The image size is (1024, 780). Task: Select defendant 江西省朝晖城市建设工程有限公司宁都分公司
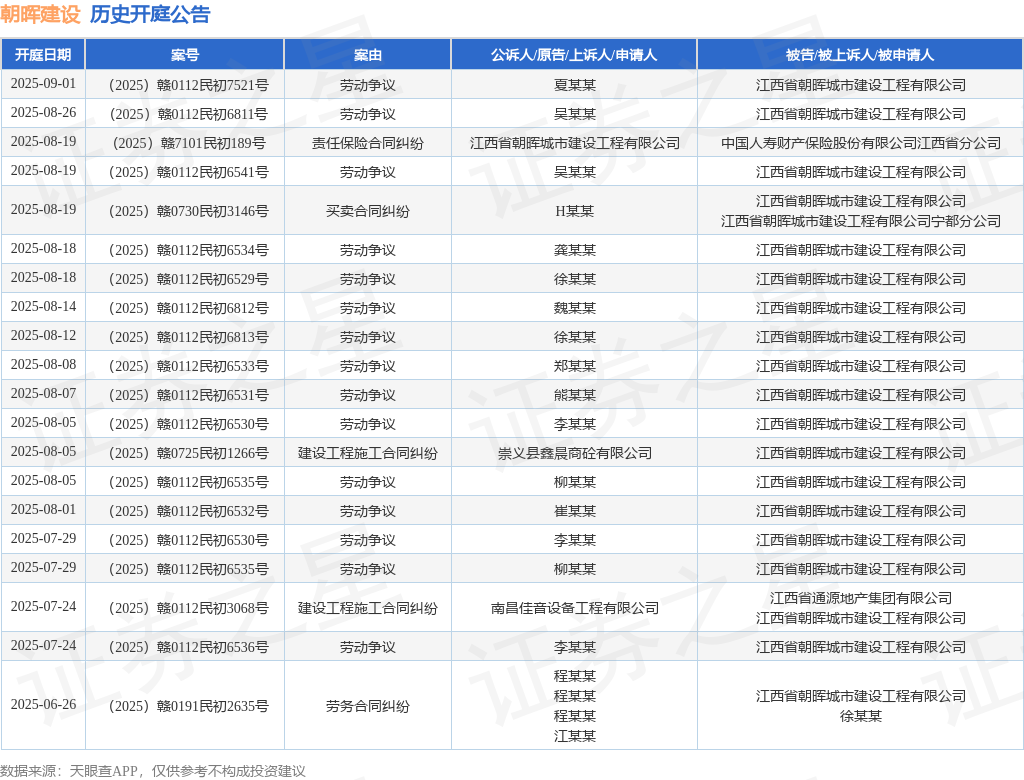click(x=861, y=221)
